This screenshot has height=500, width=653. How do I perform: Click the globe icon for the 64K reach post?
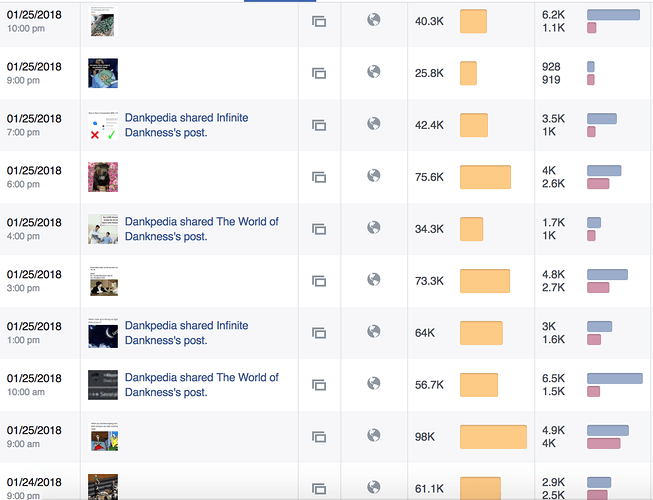tap(374, 331)
